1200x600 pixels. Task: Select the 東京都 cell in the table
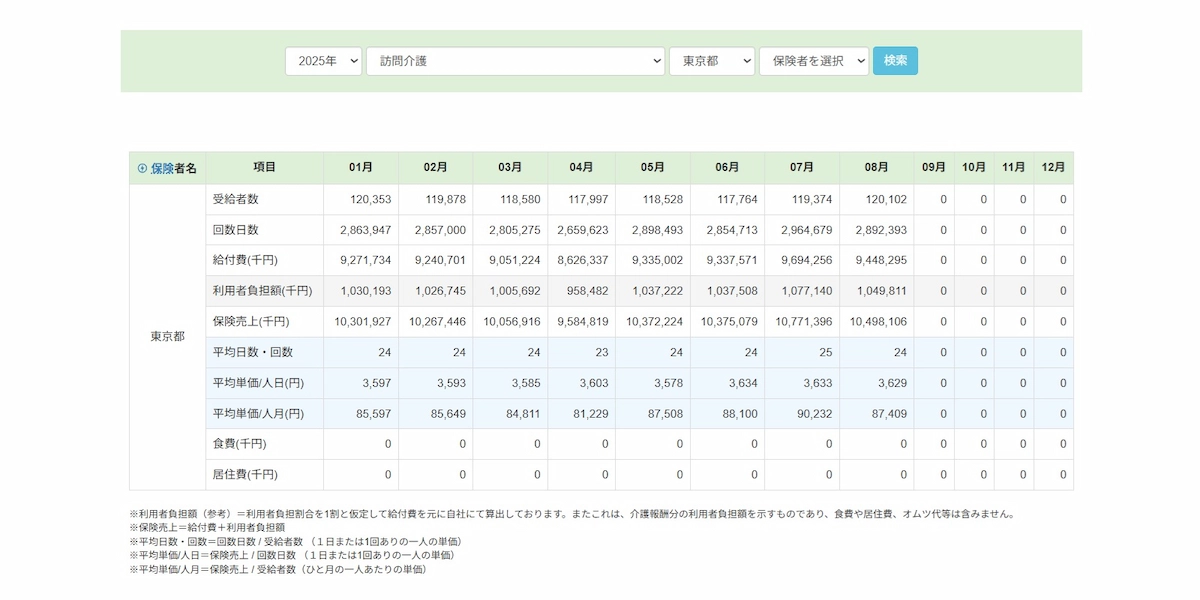167,336
